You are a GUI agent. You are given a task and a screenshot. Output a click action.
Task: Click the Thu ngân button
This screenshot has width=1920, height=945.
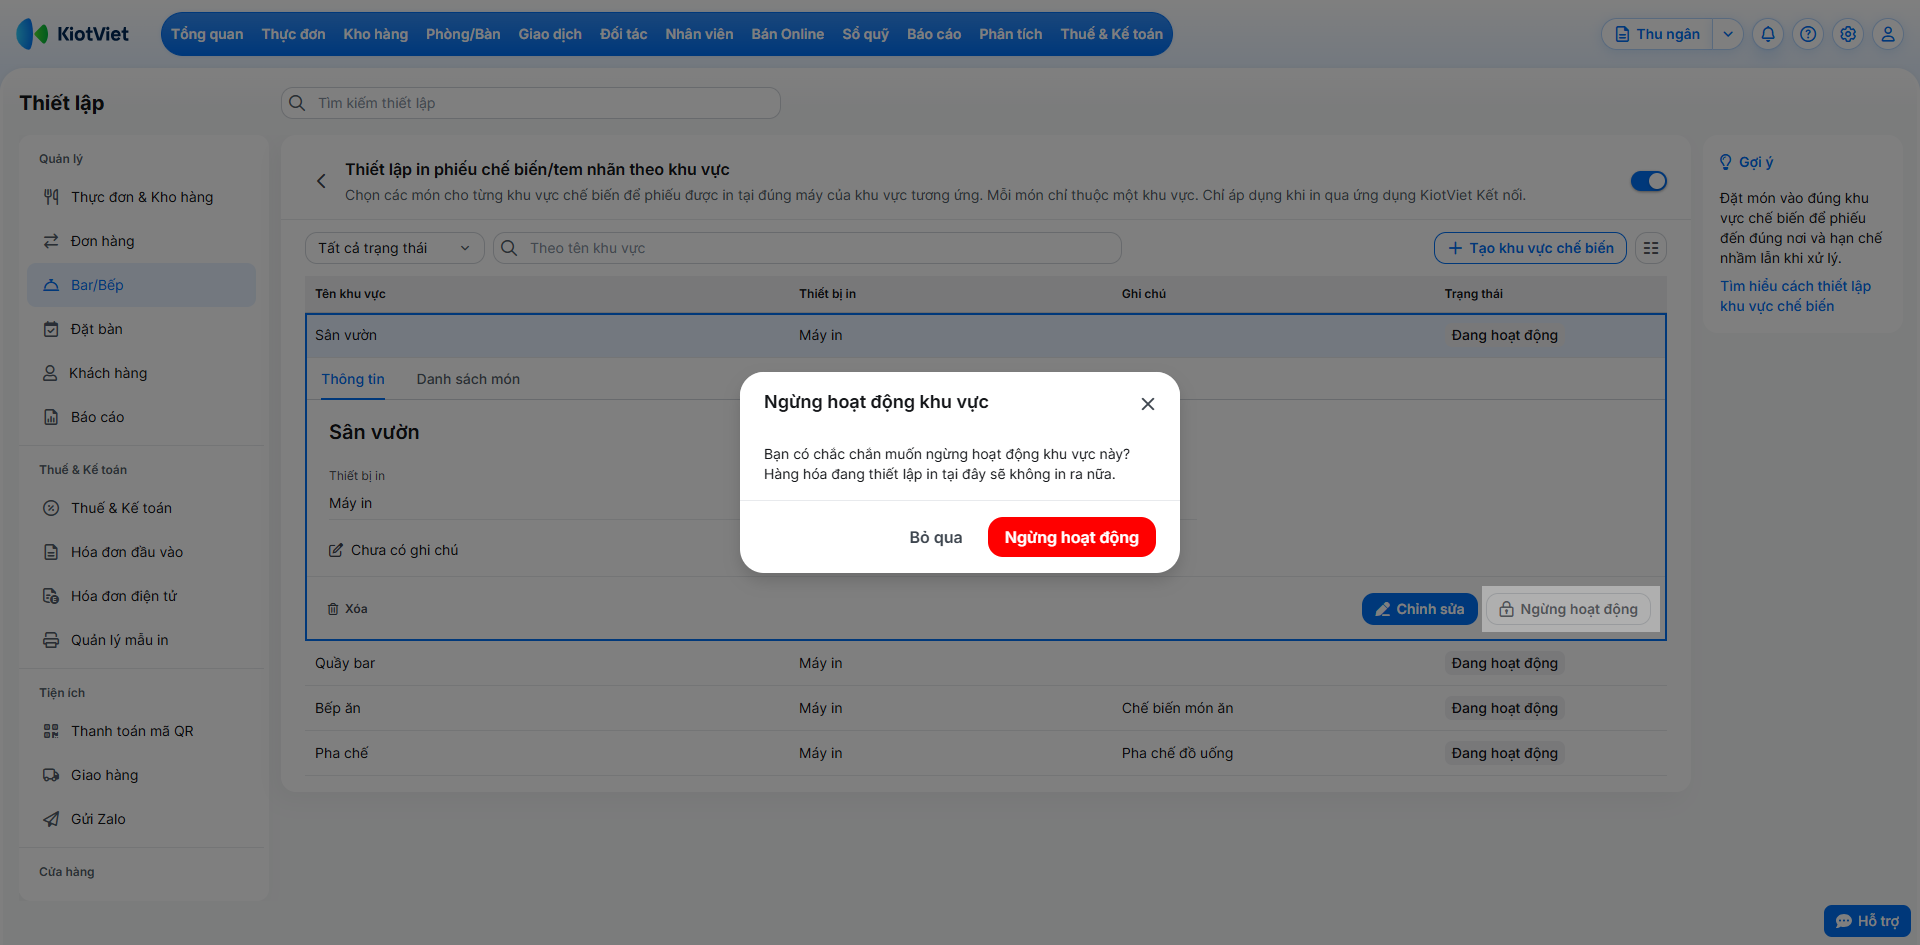click(1658, 34)
